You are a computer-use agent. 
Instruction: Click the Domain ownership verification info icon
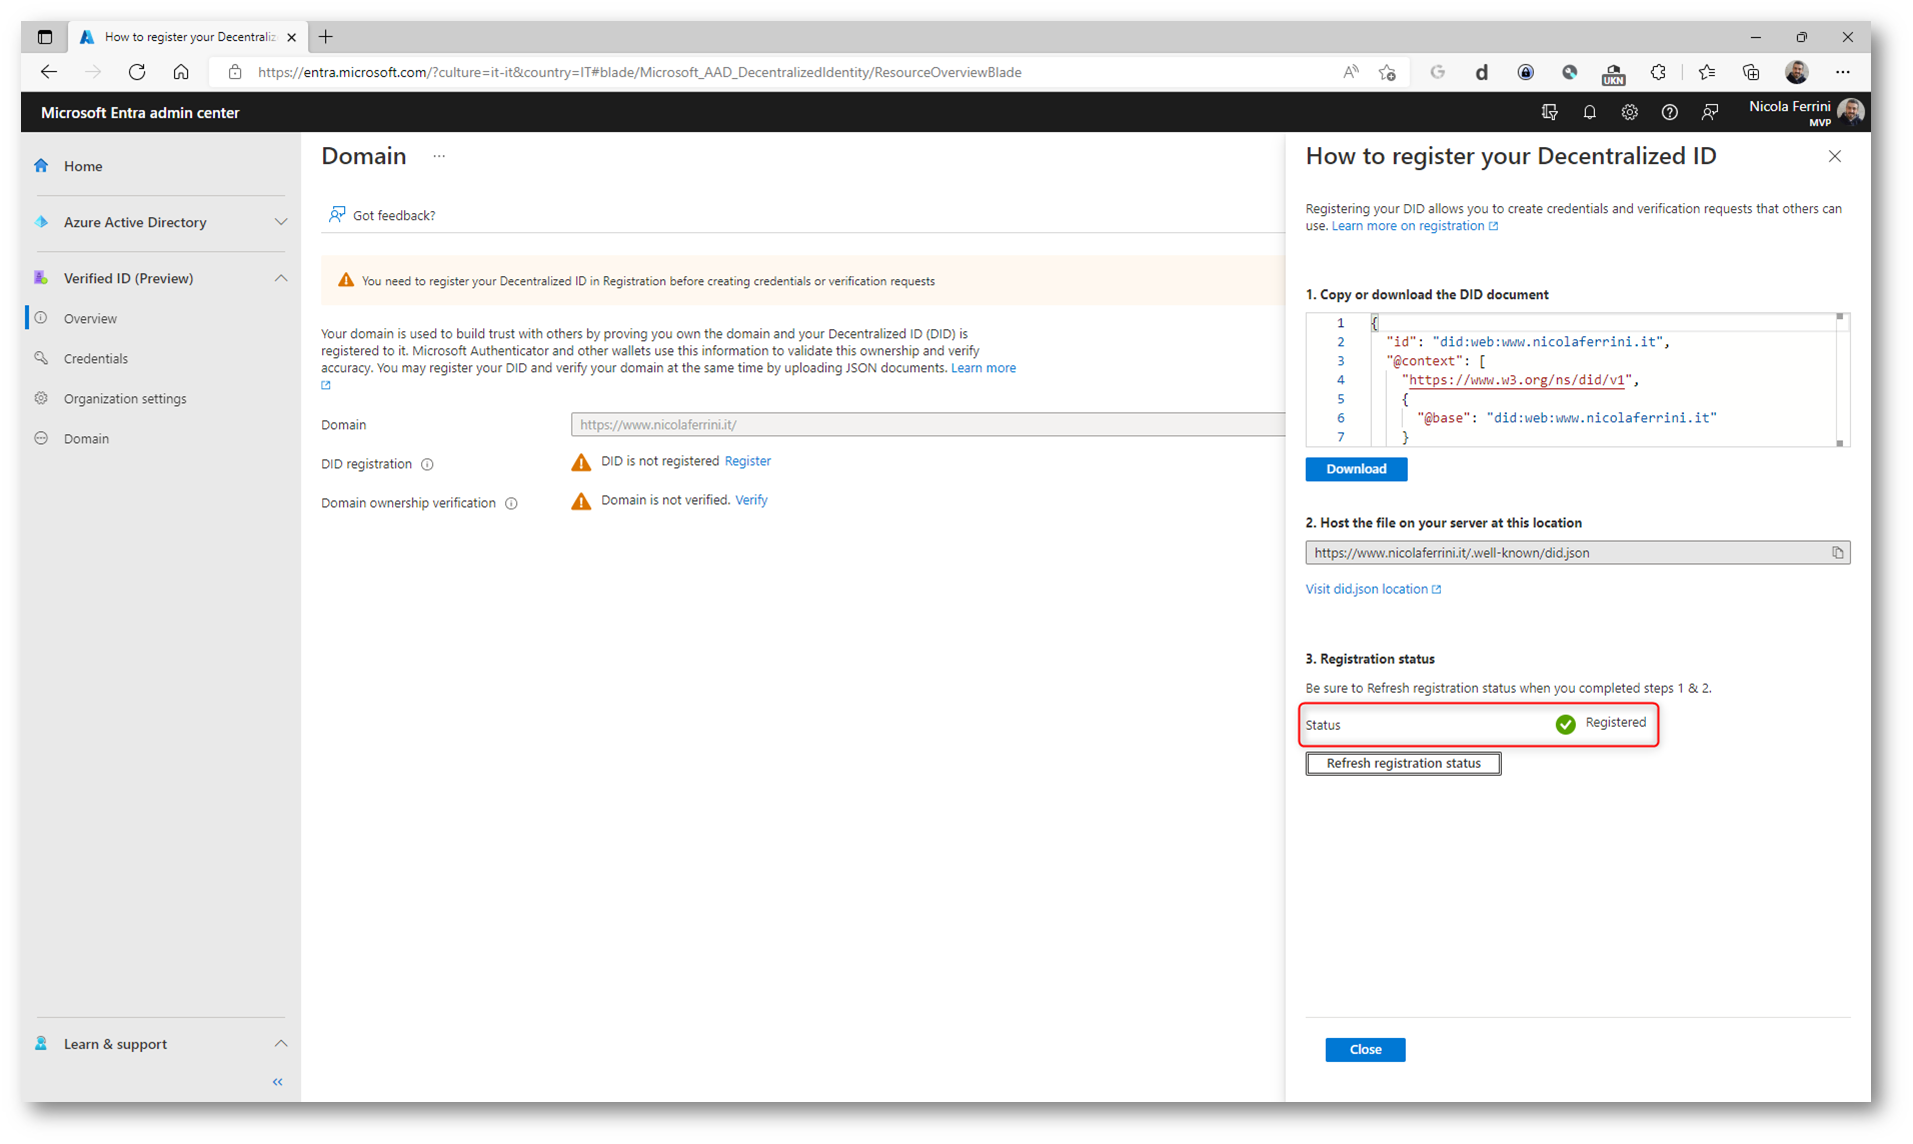tap(511, 503)
